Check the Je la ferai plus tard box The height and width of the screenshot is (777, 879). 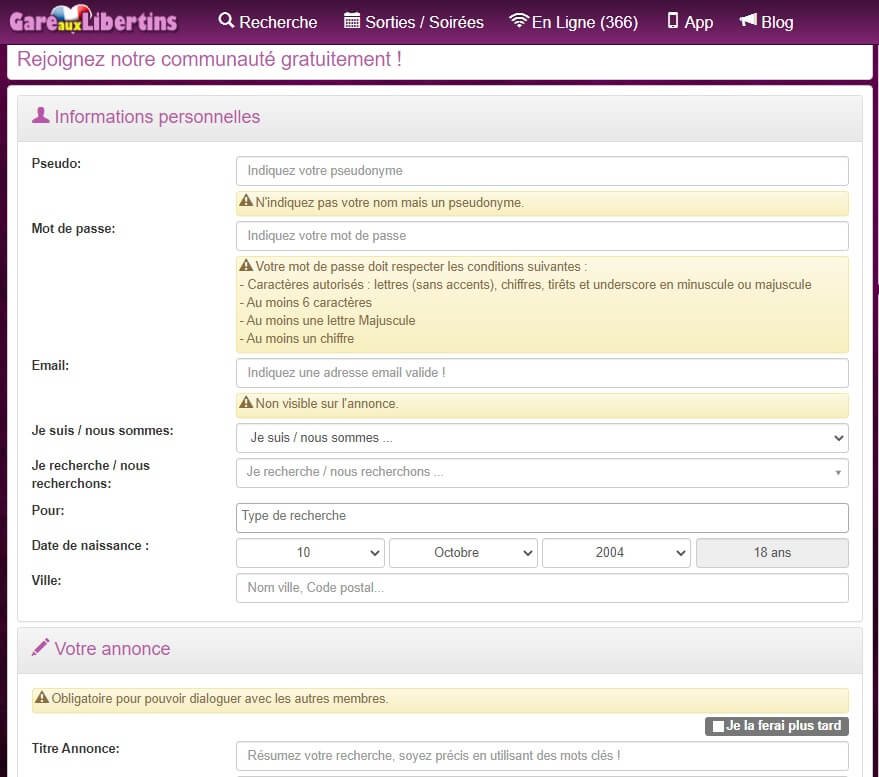tap(717, 726)
